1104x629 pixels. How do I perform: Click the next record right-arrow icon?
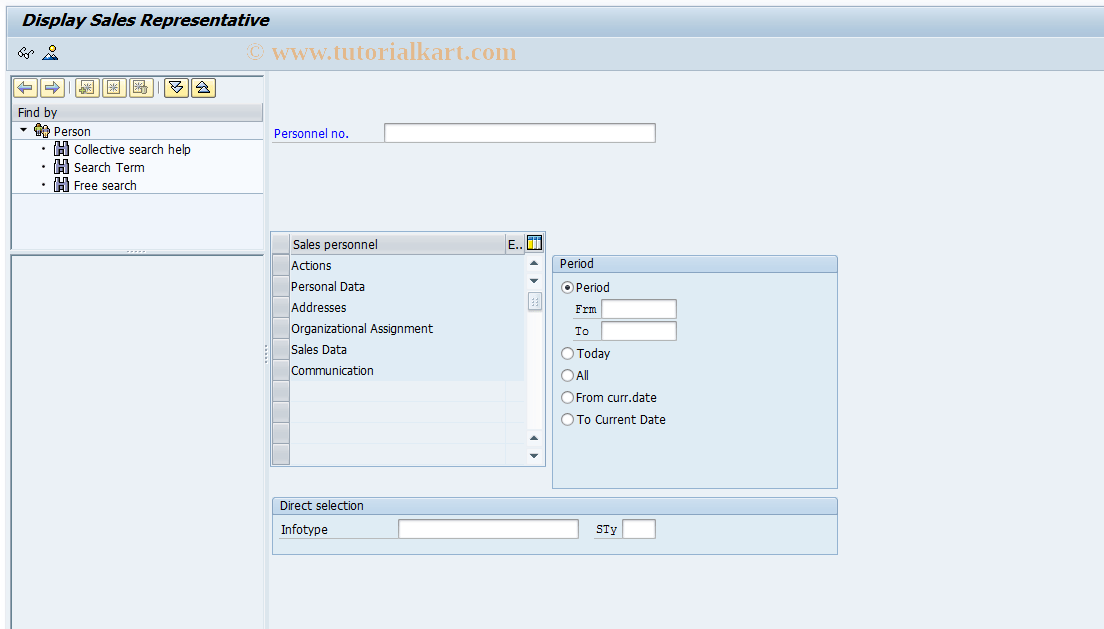(x=52, y=88)
